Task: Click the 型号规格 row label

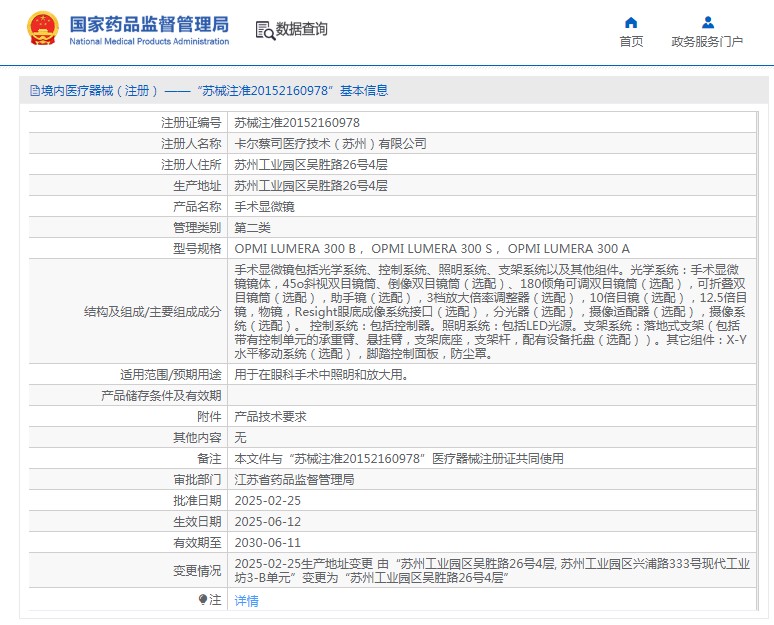Action: click(197, 248)
